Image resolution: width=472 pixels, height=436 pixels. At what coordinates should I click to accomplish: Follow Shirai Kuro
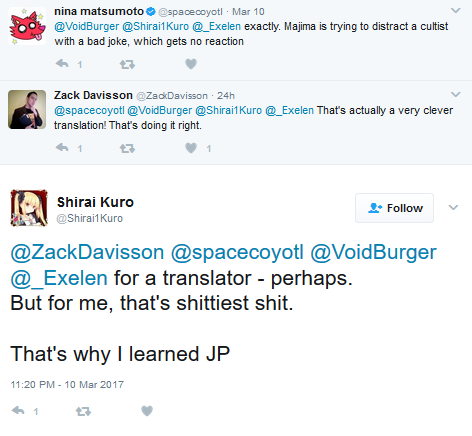[x=394, y=208]
